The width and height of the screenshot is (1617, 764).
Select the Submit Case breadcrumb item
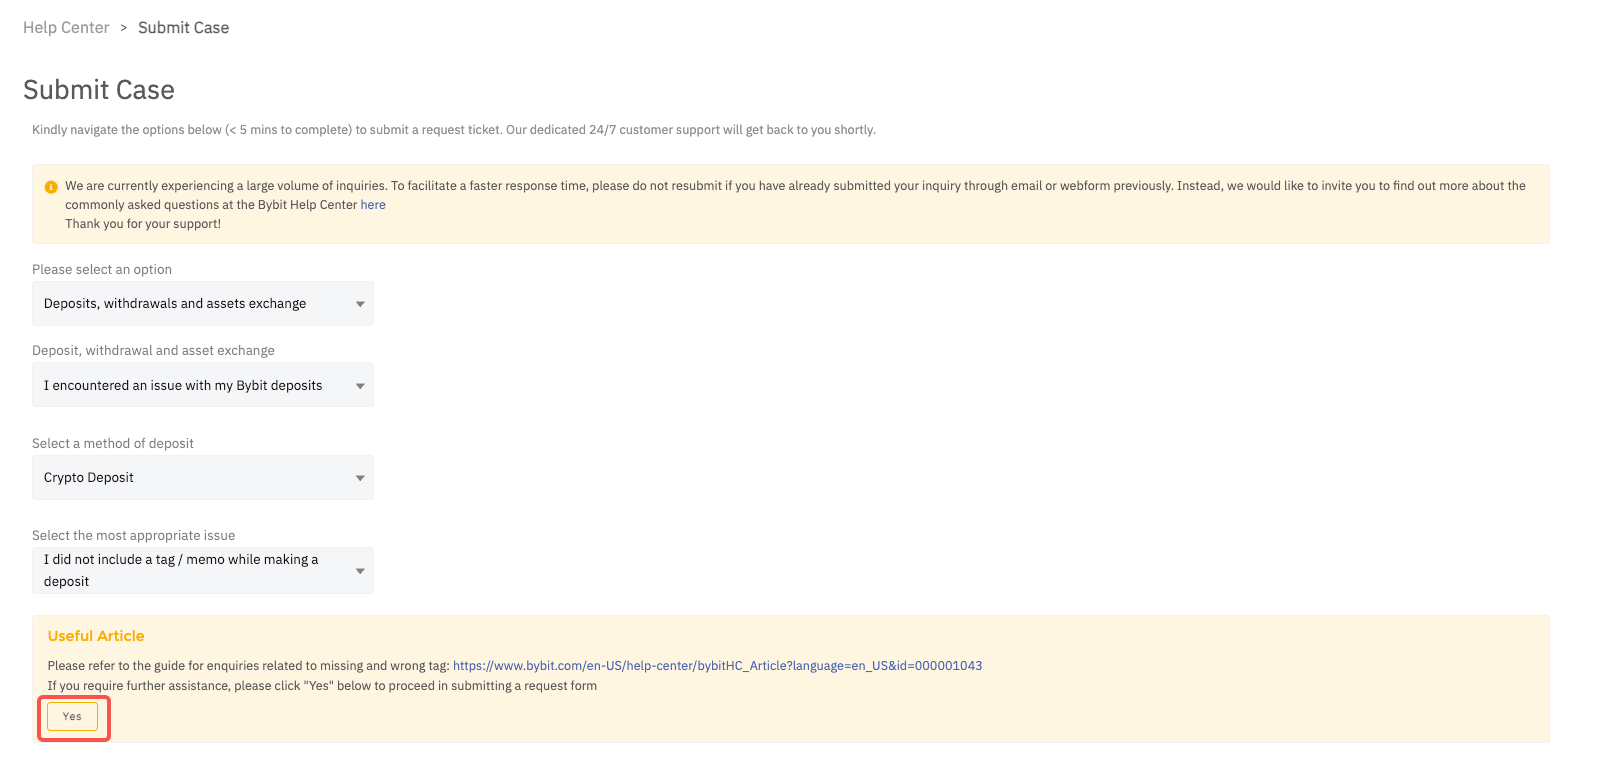[184, 28]
